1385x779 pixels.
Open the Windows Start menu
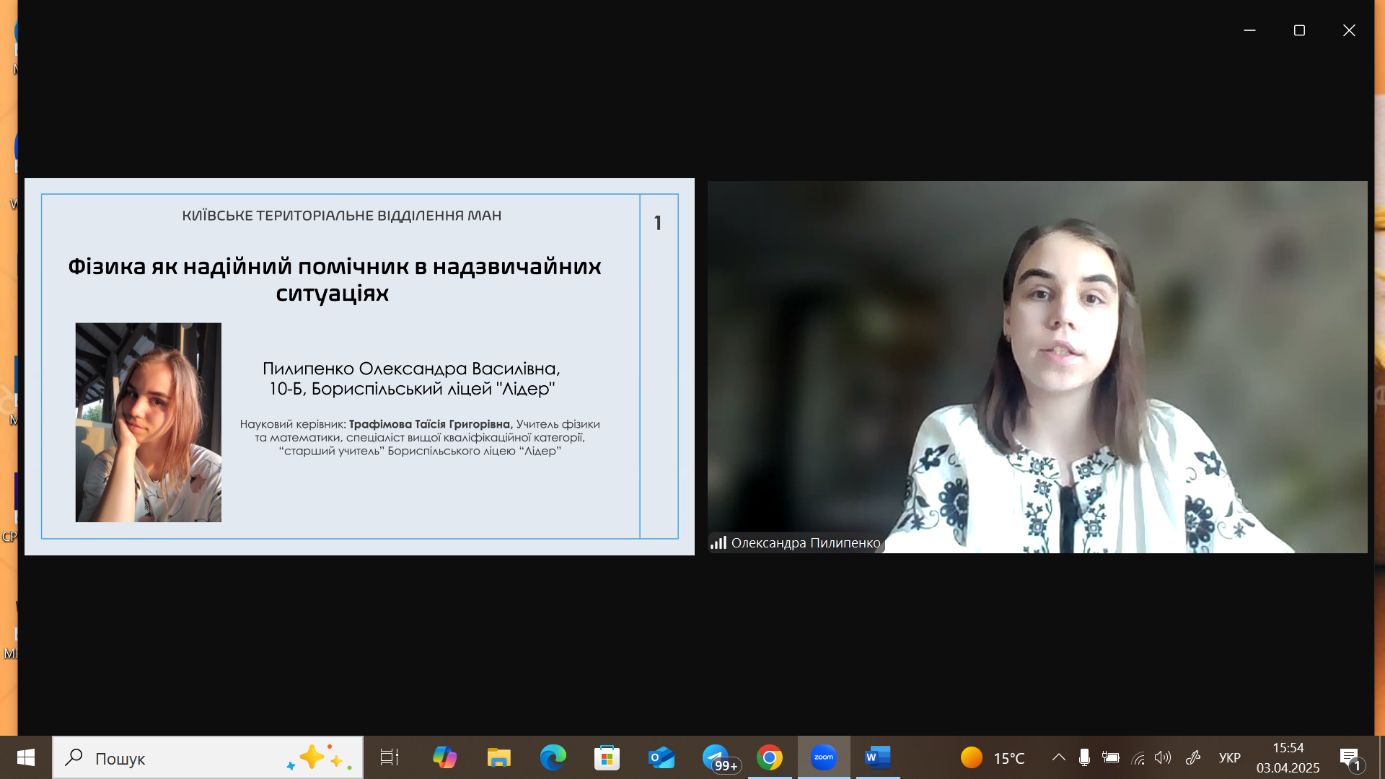point(26,758)
